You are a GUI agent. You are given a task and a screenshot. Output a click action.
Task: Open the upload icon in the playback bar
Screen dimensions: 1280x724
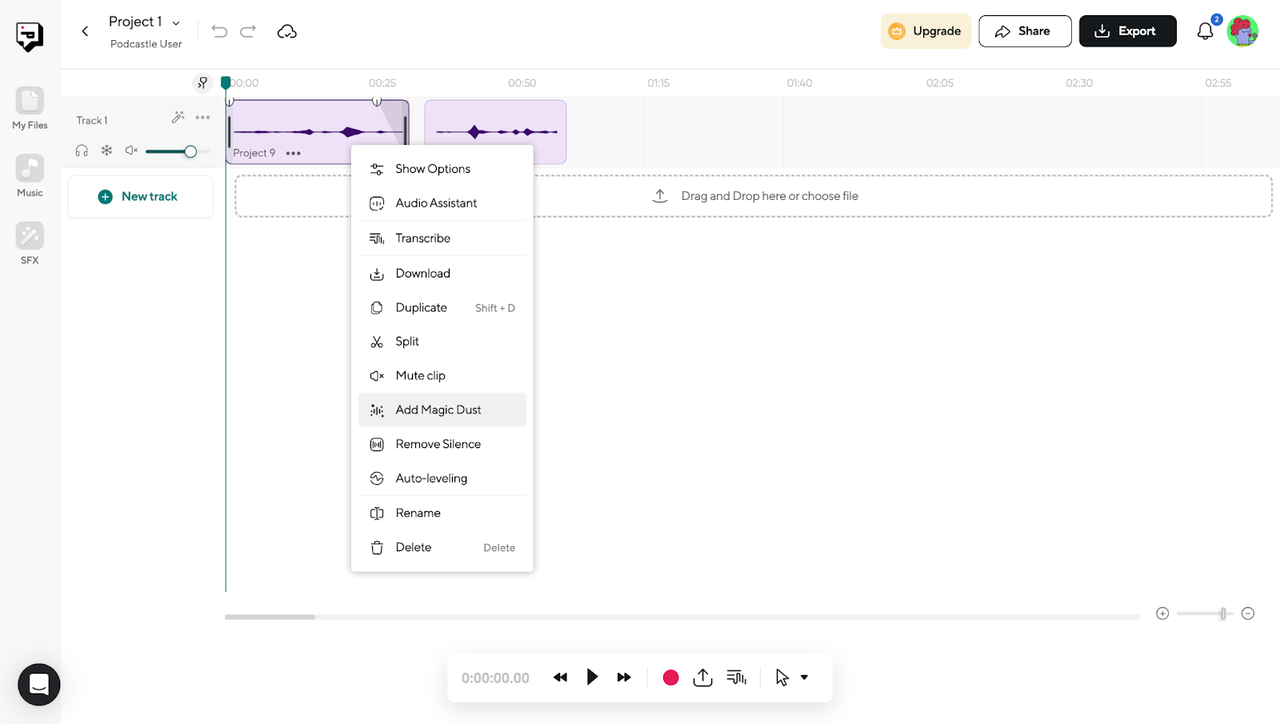(x=703, y=677)
